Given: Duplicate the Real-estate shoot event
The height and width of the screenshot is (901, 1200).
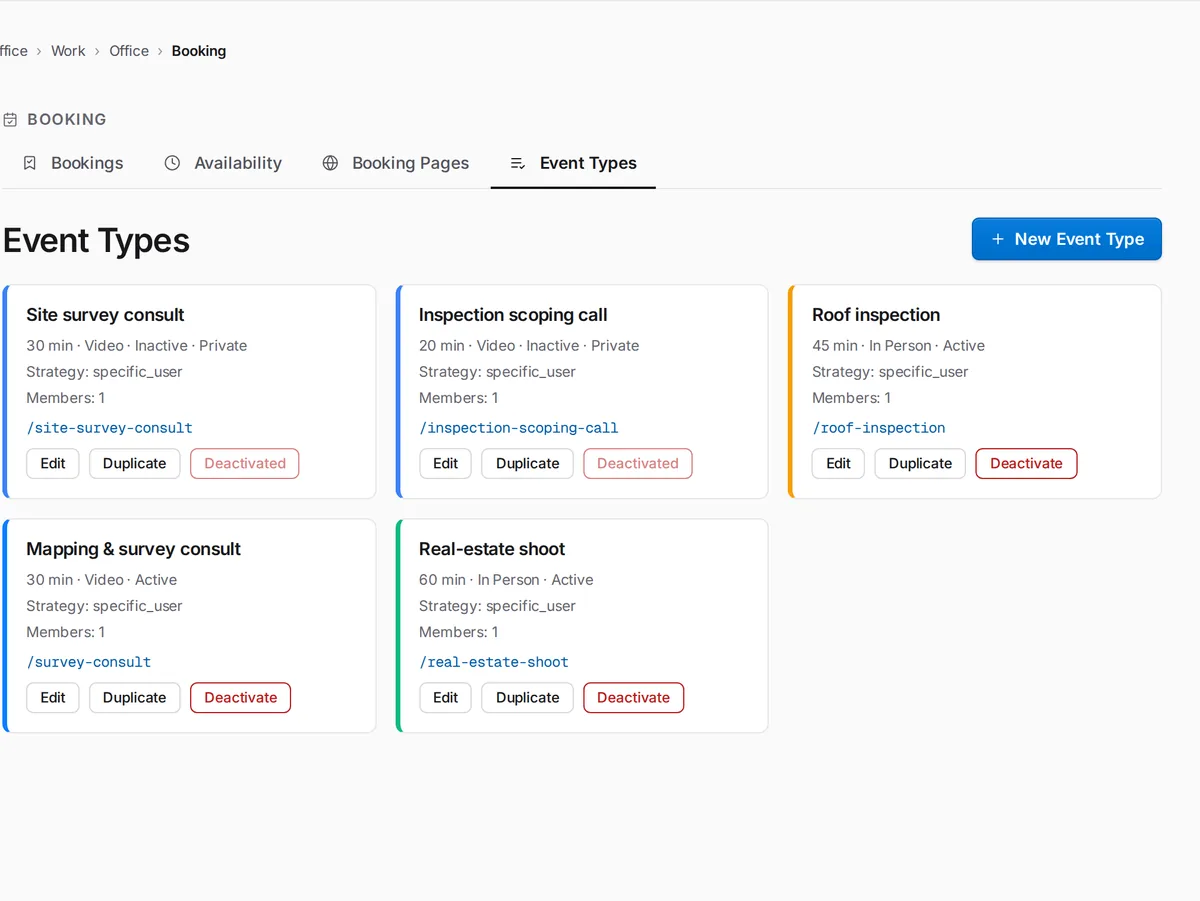Looking at the screenshot, I should (x=527, y=698).
